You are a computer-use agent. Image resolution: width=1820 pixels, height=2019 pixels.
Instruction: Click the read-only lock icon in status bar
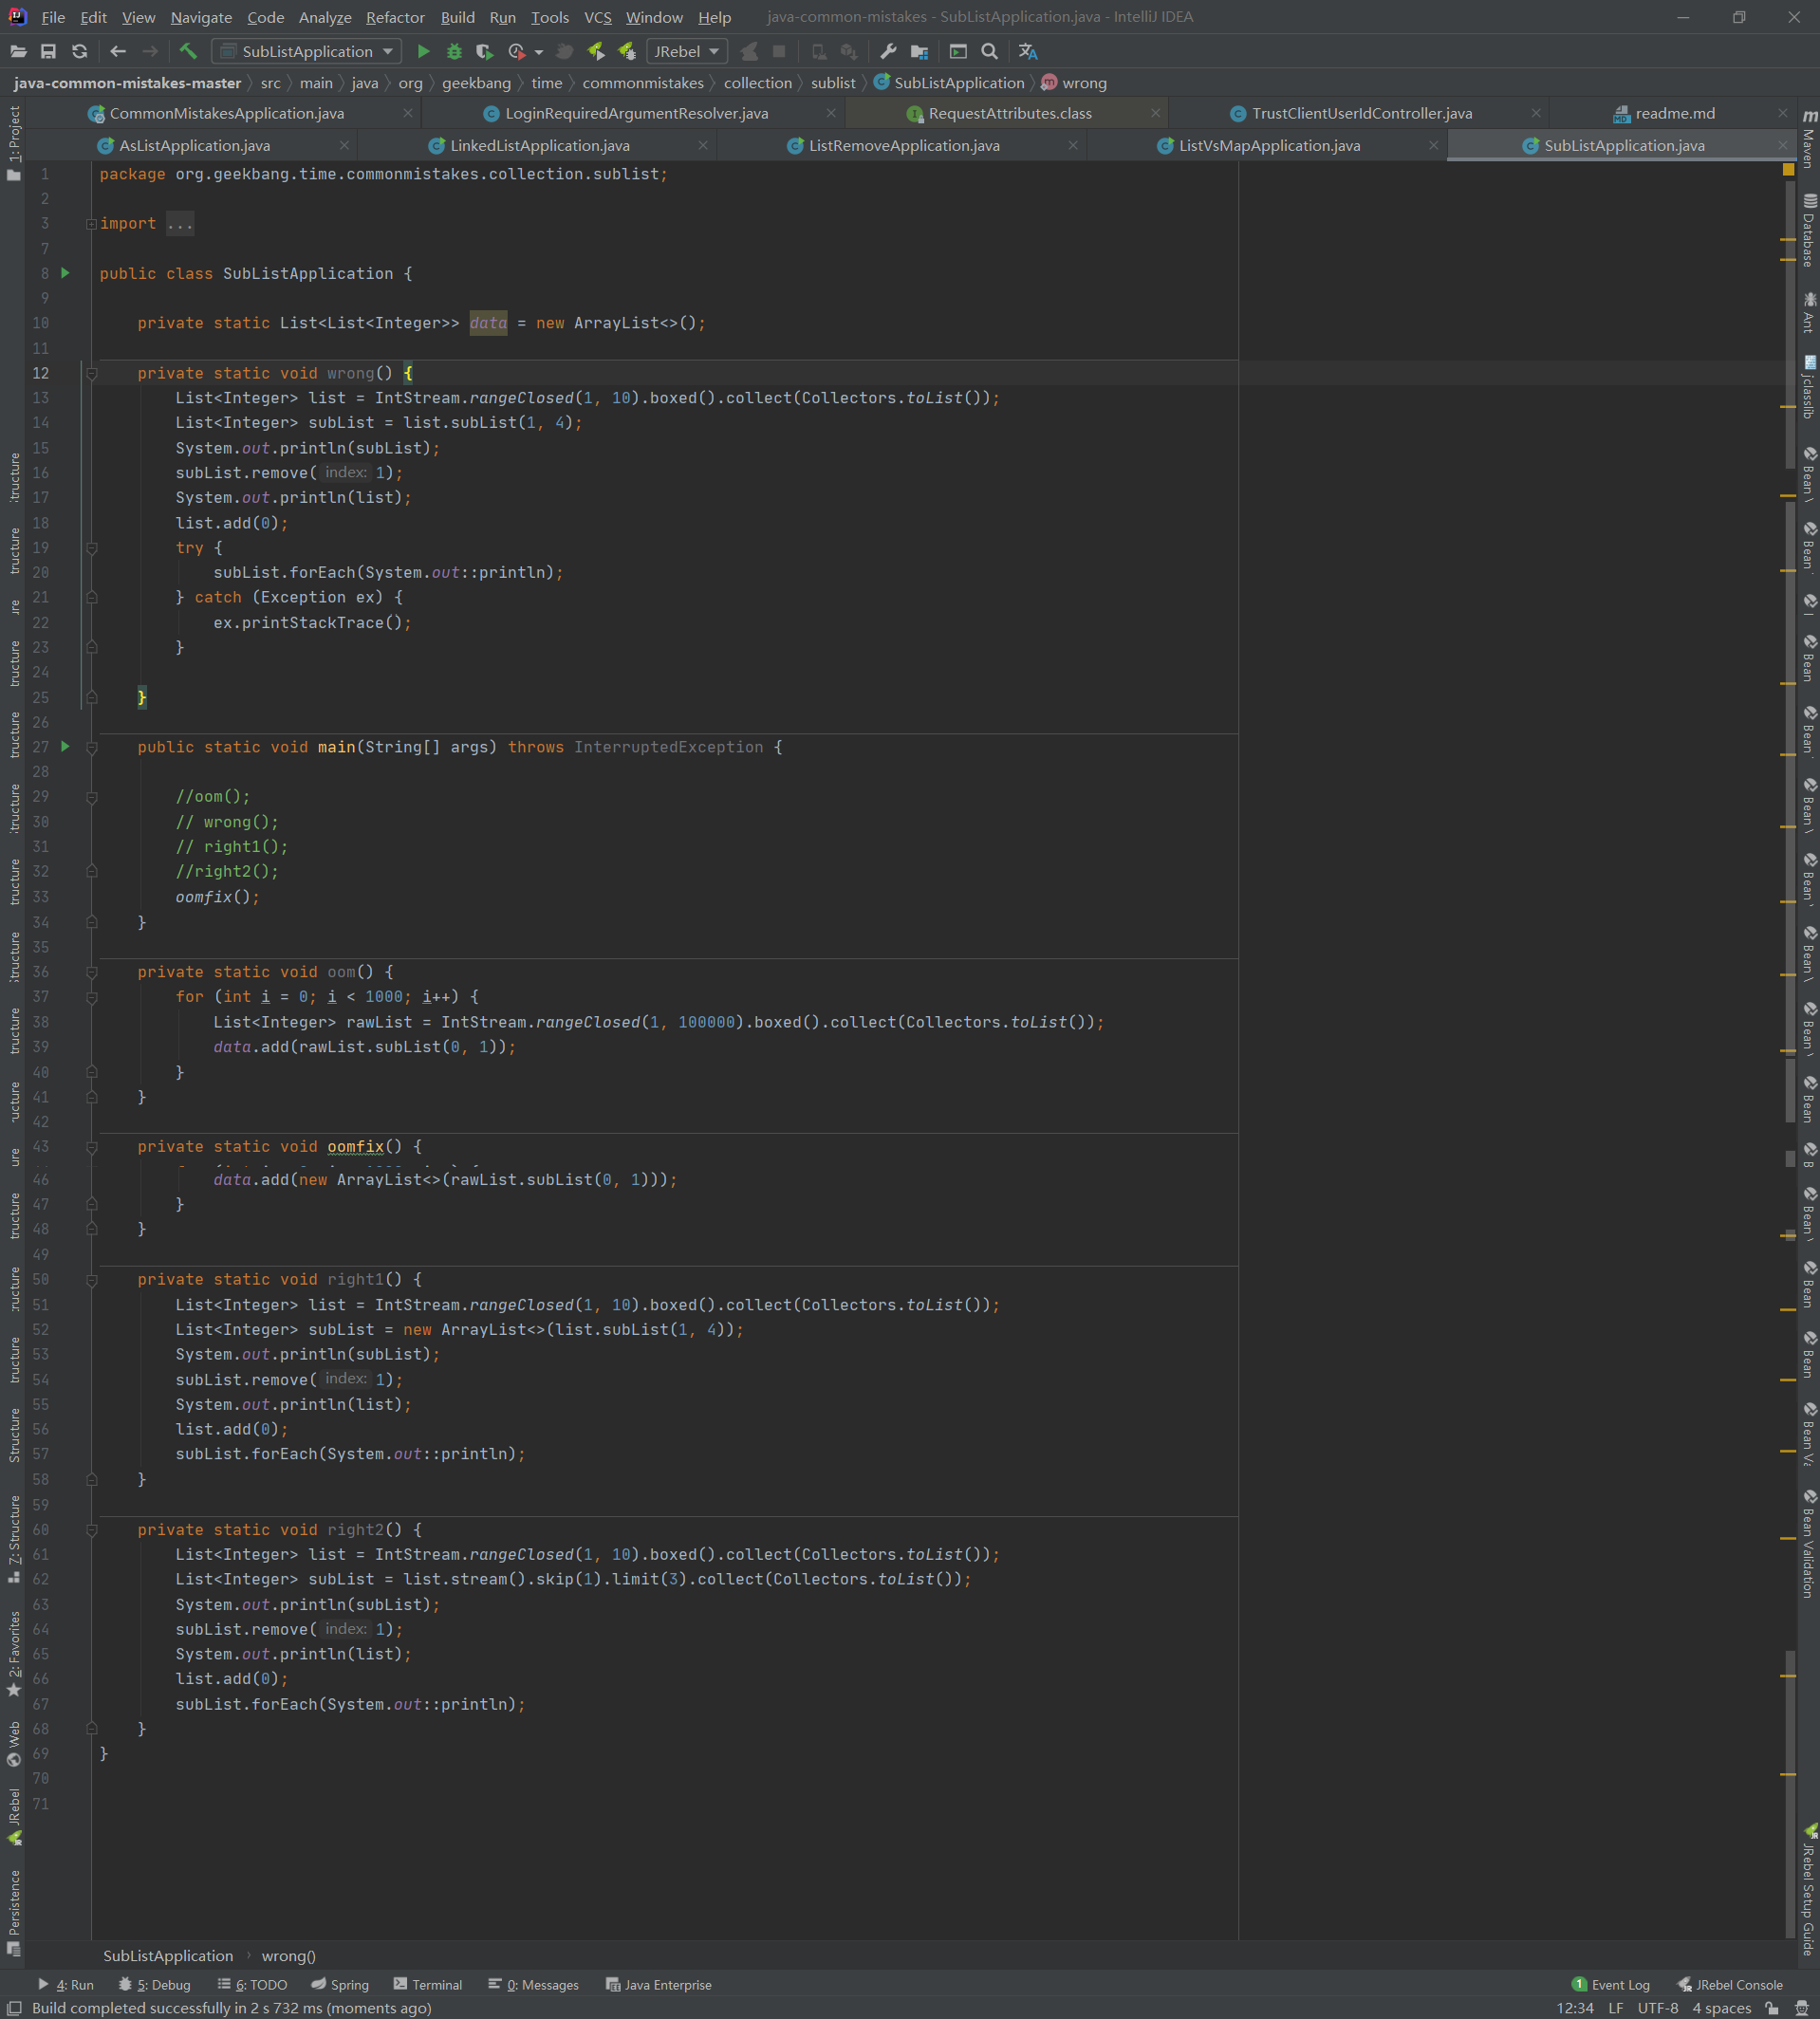pos(1772,2008)
